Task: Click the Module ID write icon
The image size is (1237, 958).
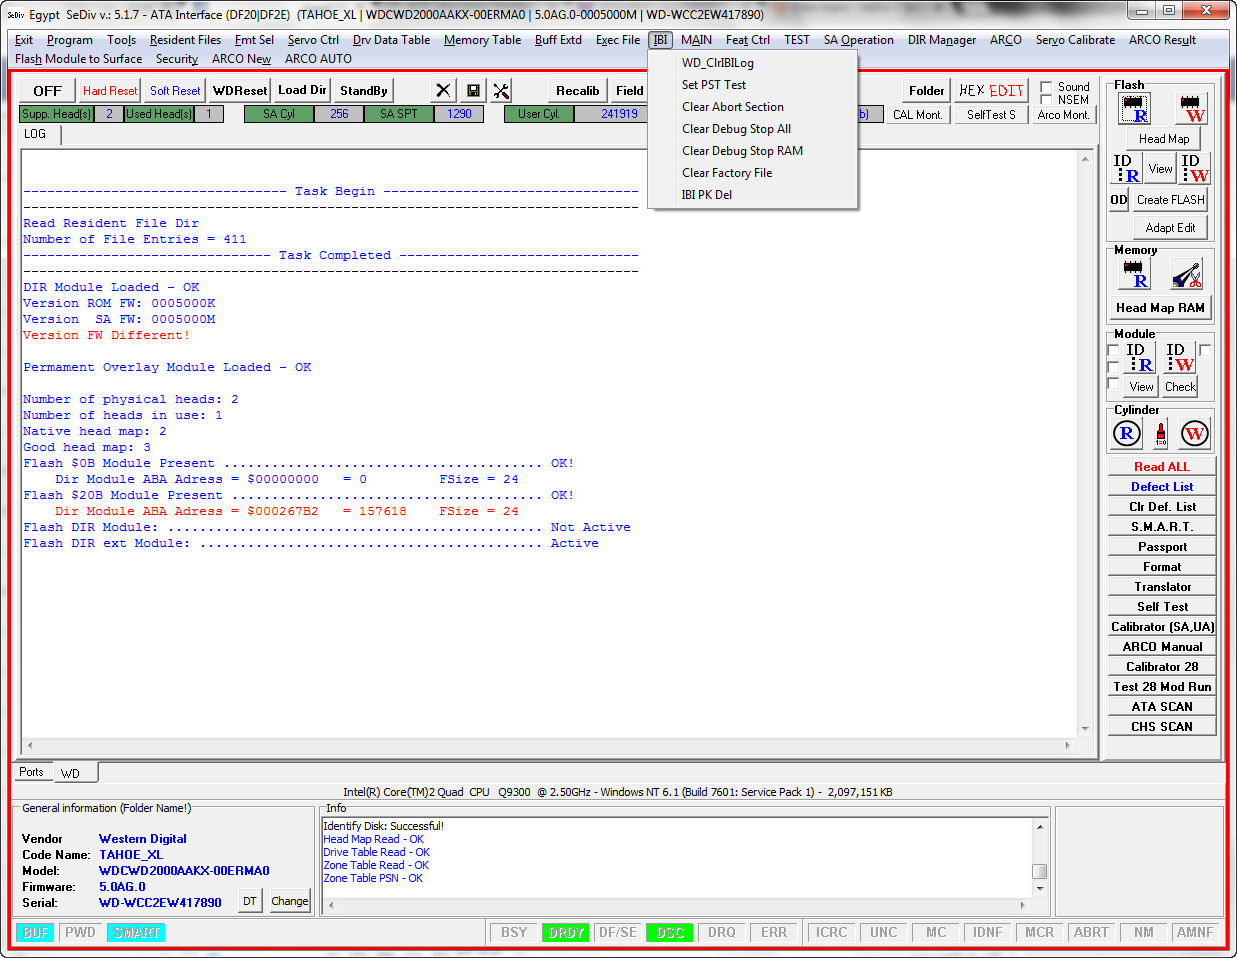Action: [1179, 357]
